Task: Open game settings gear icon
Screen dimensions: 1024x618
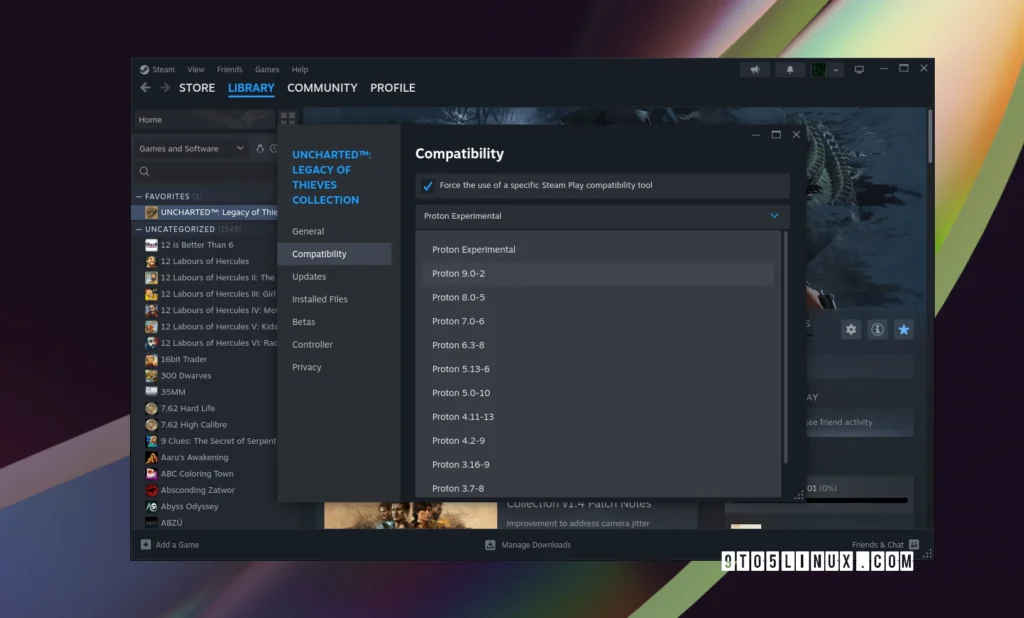Action: (x=851, y=330)
